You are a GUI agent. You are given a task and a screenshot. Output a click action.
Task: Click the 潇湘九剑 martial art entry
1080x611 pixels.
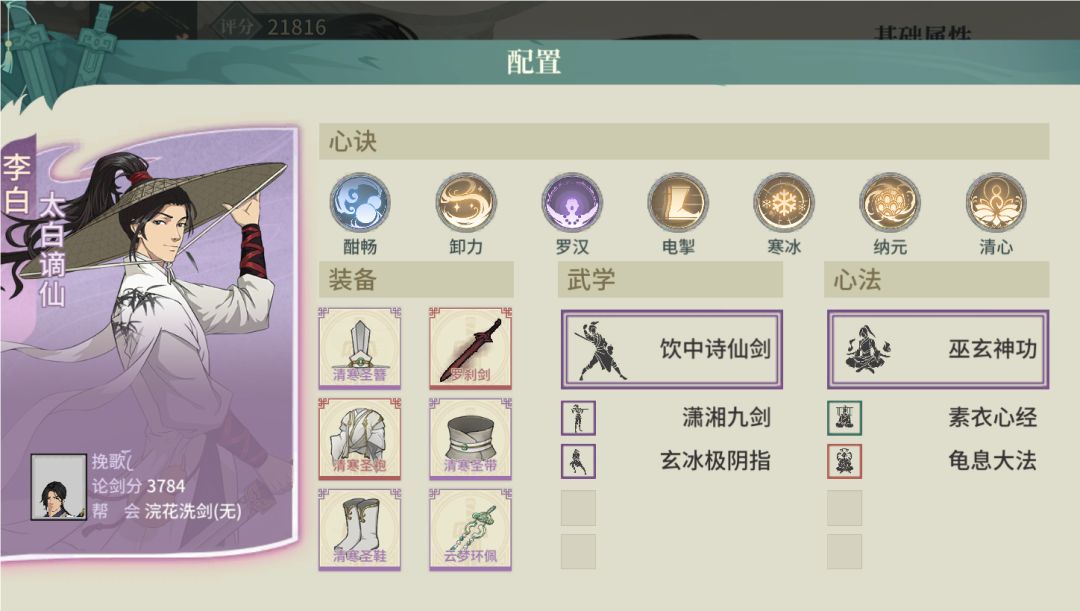tap(666, 418)
